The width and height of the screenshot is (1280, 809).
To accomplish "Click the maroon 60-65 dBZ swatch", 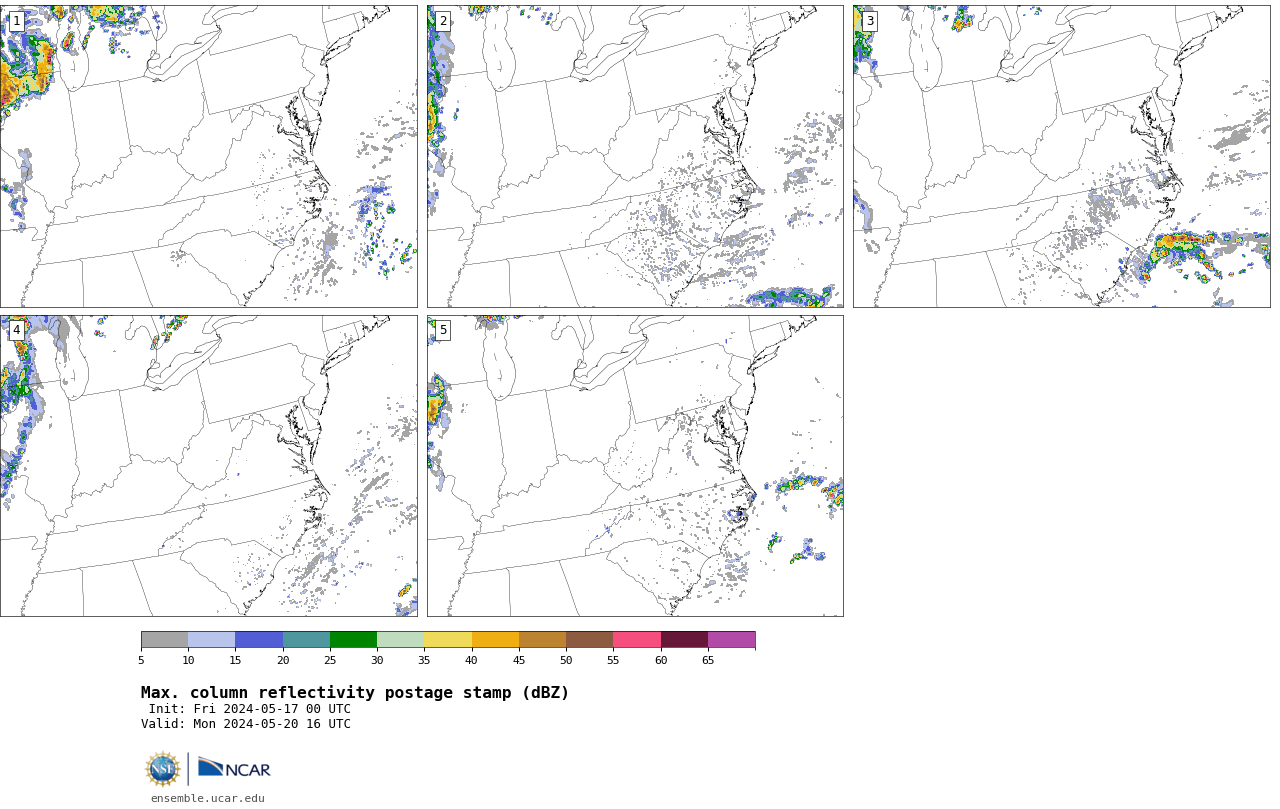I will point(684,640).
